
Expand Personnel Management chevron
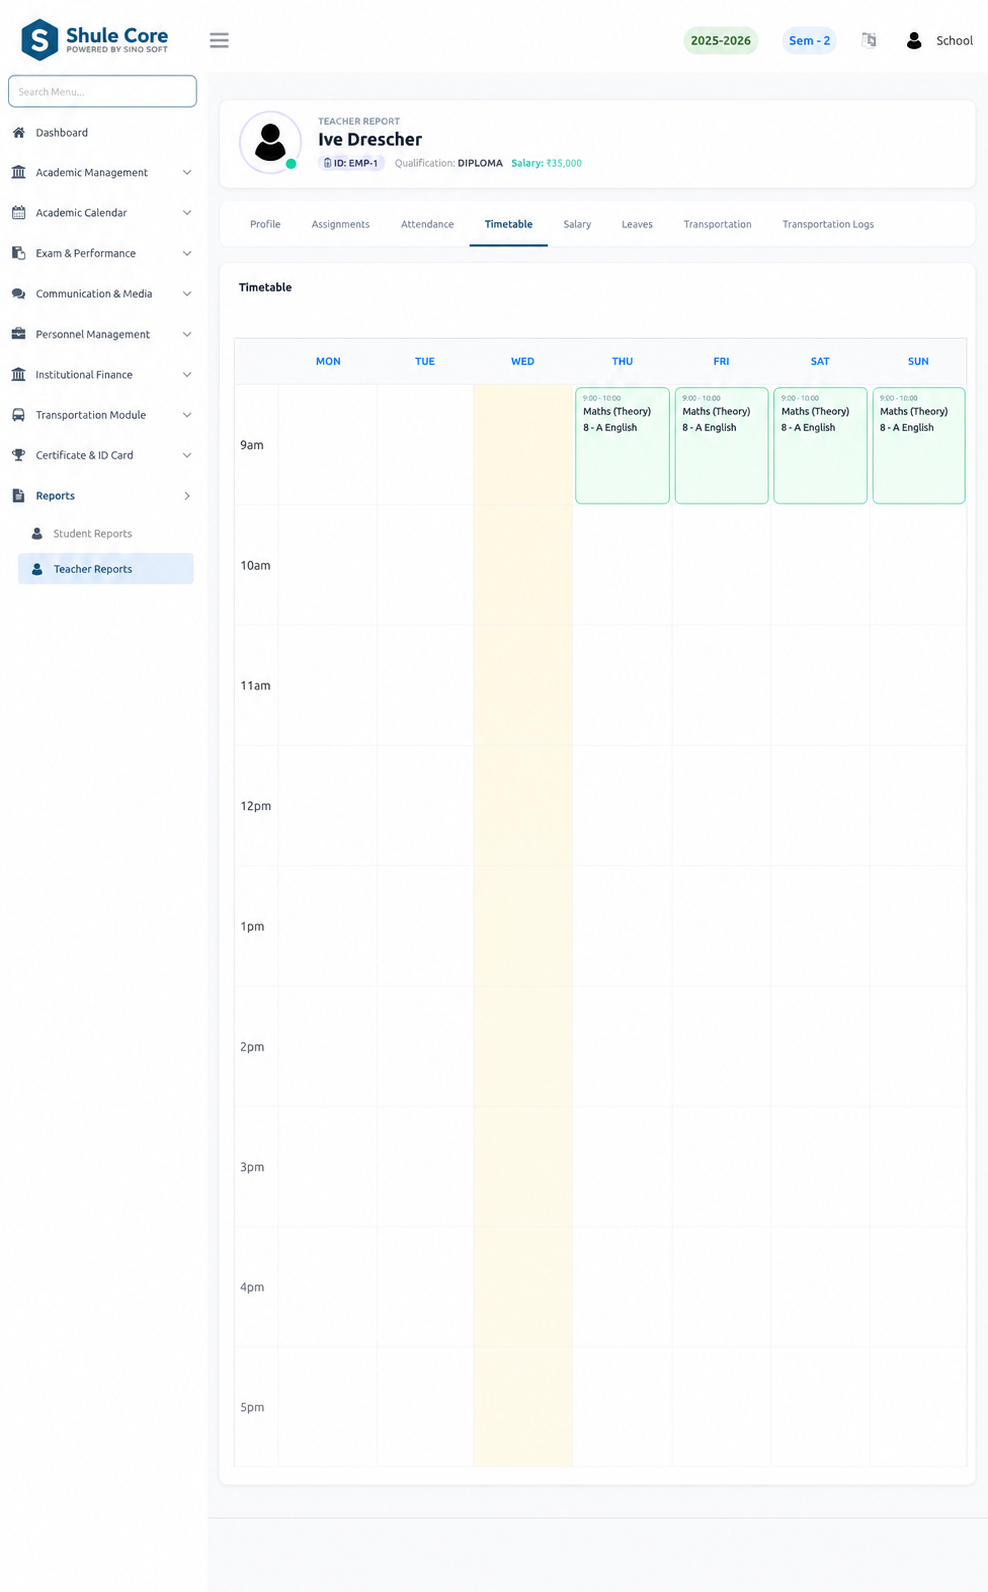point(187,334)
